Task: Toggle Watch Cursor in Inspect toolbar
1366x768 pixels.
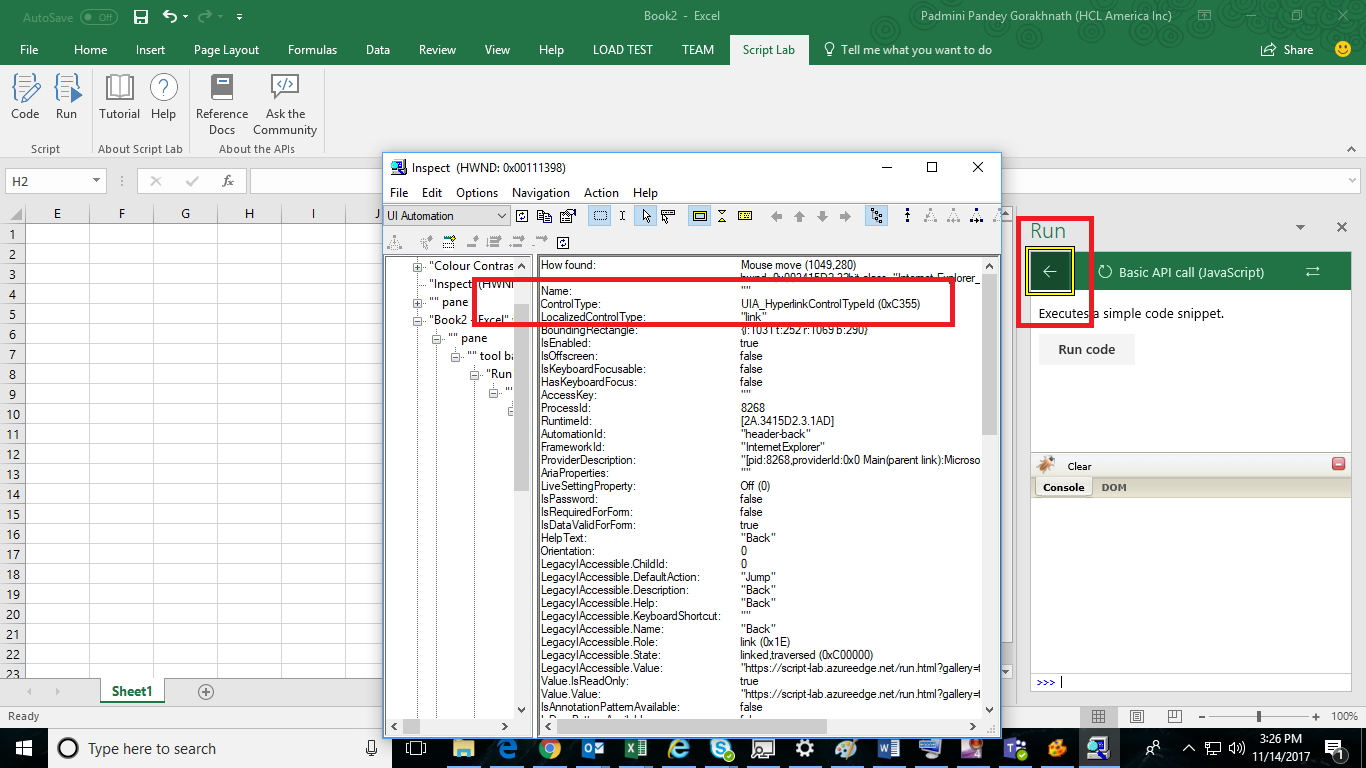Action: [x=646, y=216]
